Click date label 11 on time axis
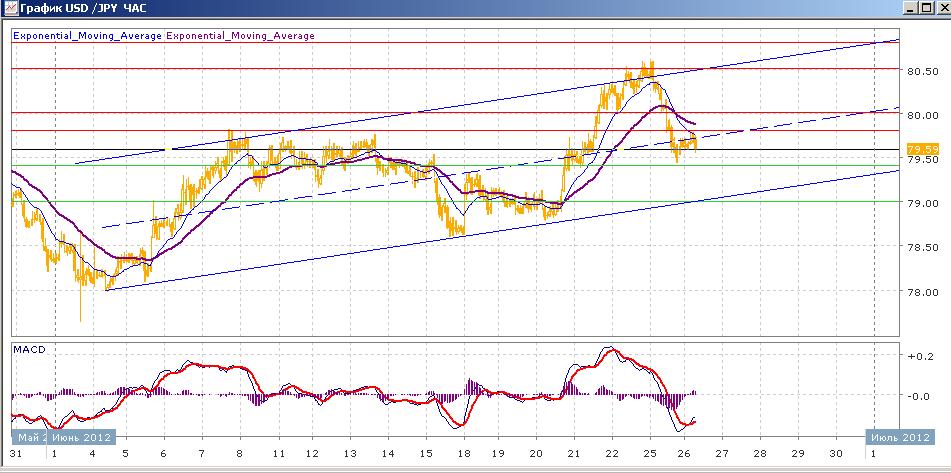Image resolution: width=951 pixels, height=473 pixels. (x=278, y=454)
